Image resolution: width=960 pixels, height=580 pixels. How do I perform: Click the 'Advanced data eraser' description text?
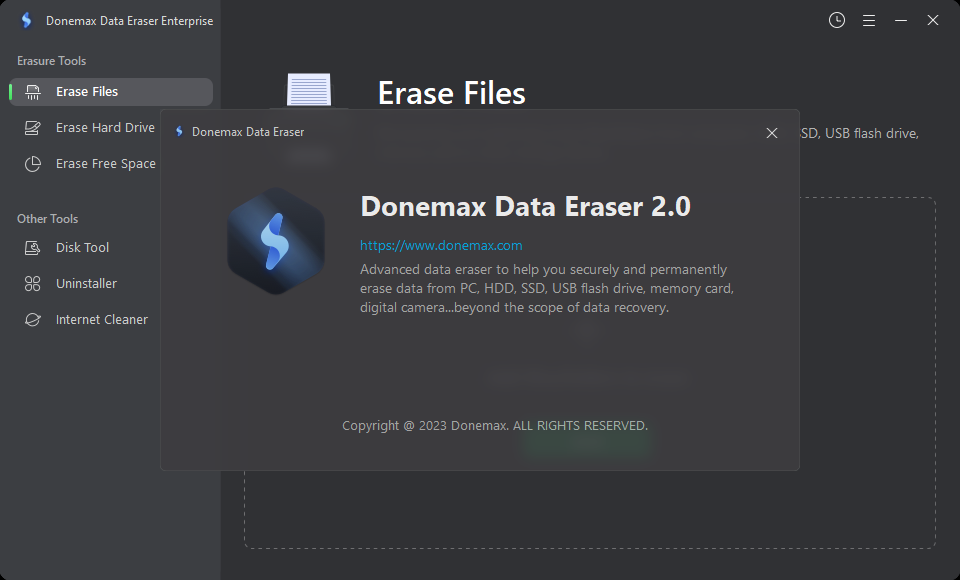tap(547, 288)
